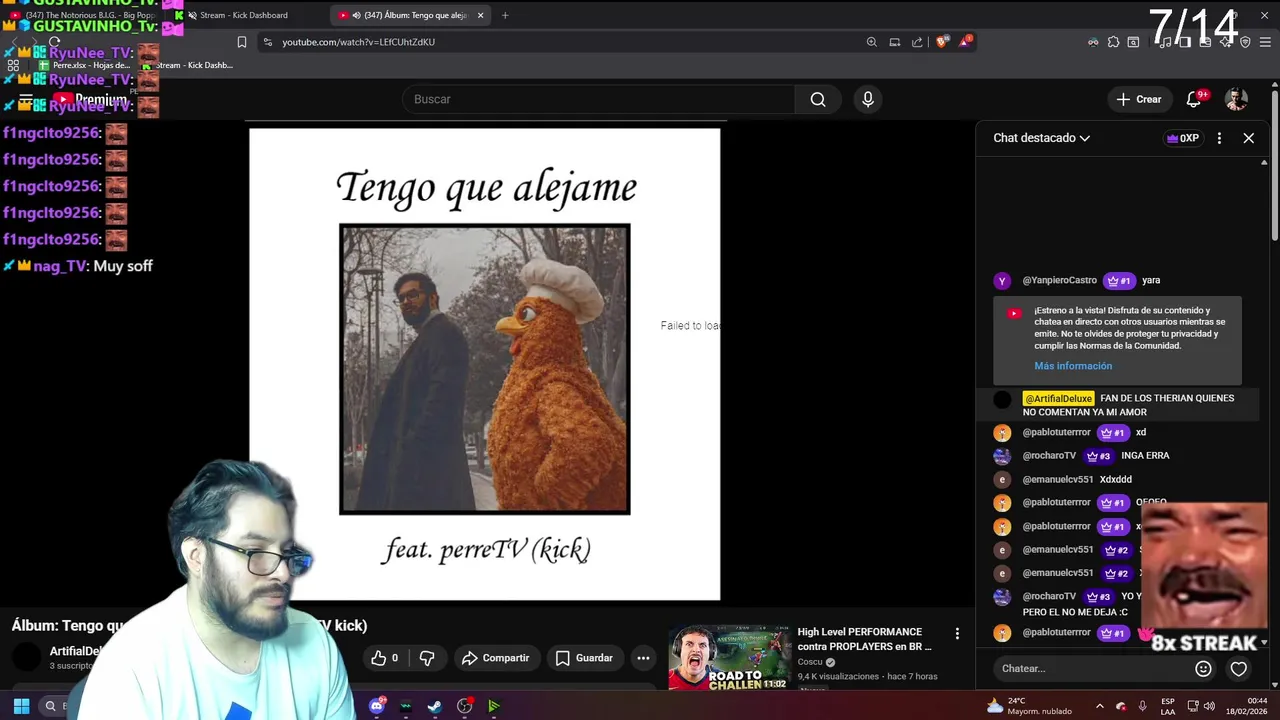Focus the Buscar search field
The width and height of the screenshot is (1280, 720).
pyautogui.click(x=599, y=99)
